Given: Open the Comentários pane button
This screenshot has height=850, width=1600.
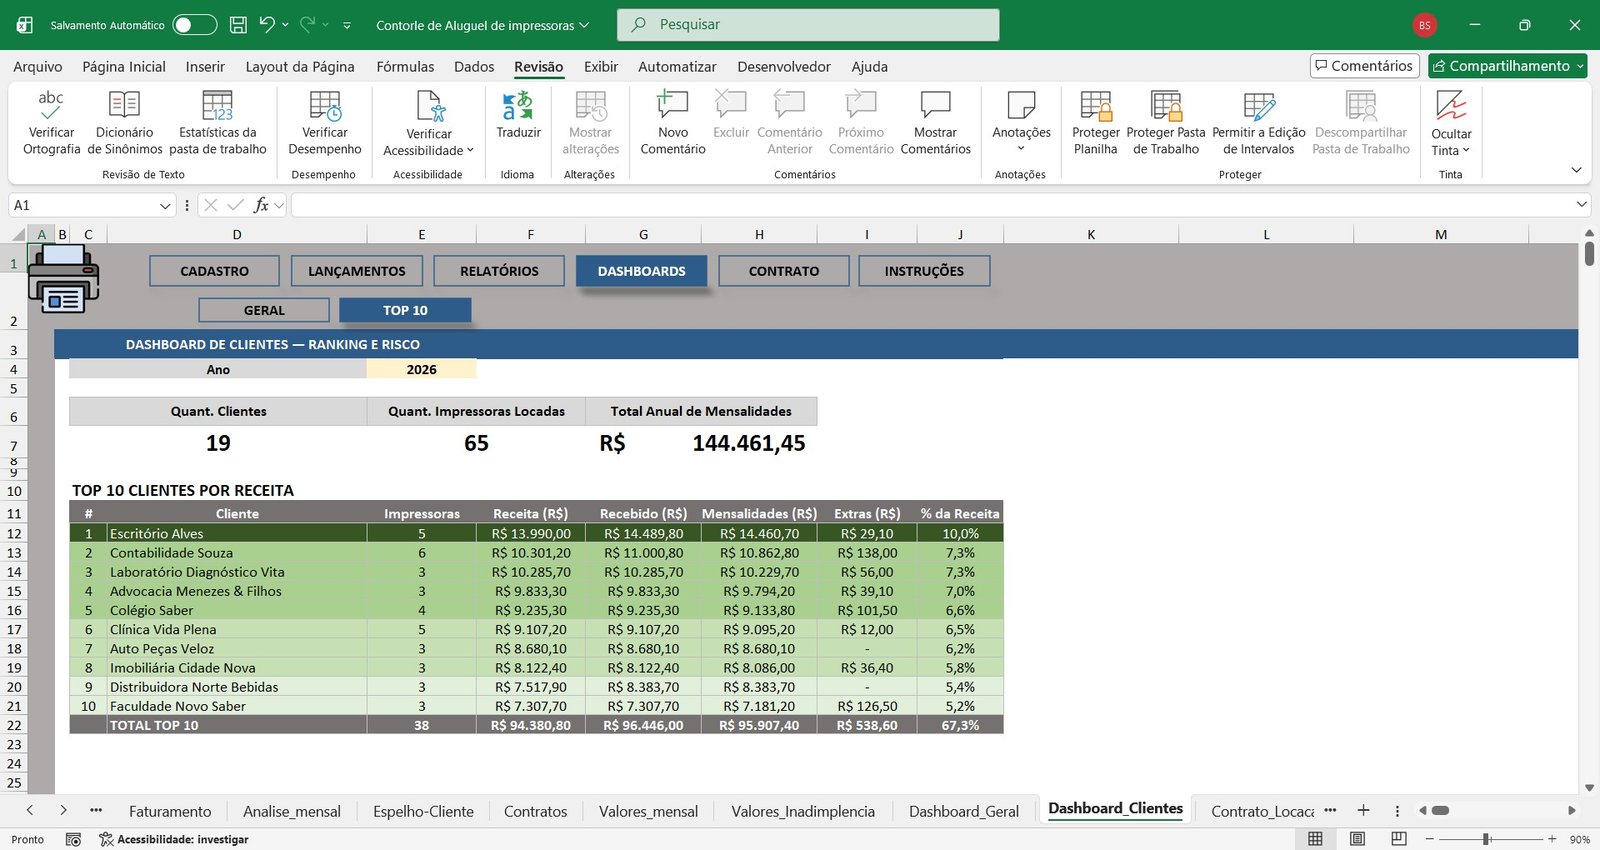Looking at the screenshot, I should pyautogui.click(x=1364, y=66).
